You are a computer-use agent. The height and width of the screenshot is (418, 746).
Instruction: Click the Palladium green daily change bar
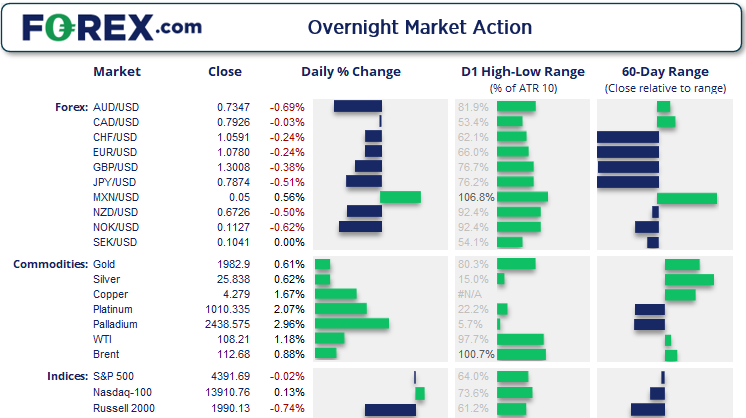tap(352, 324)
